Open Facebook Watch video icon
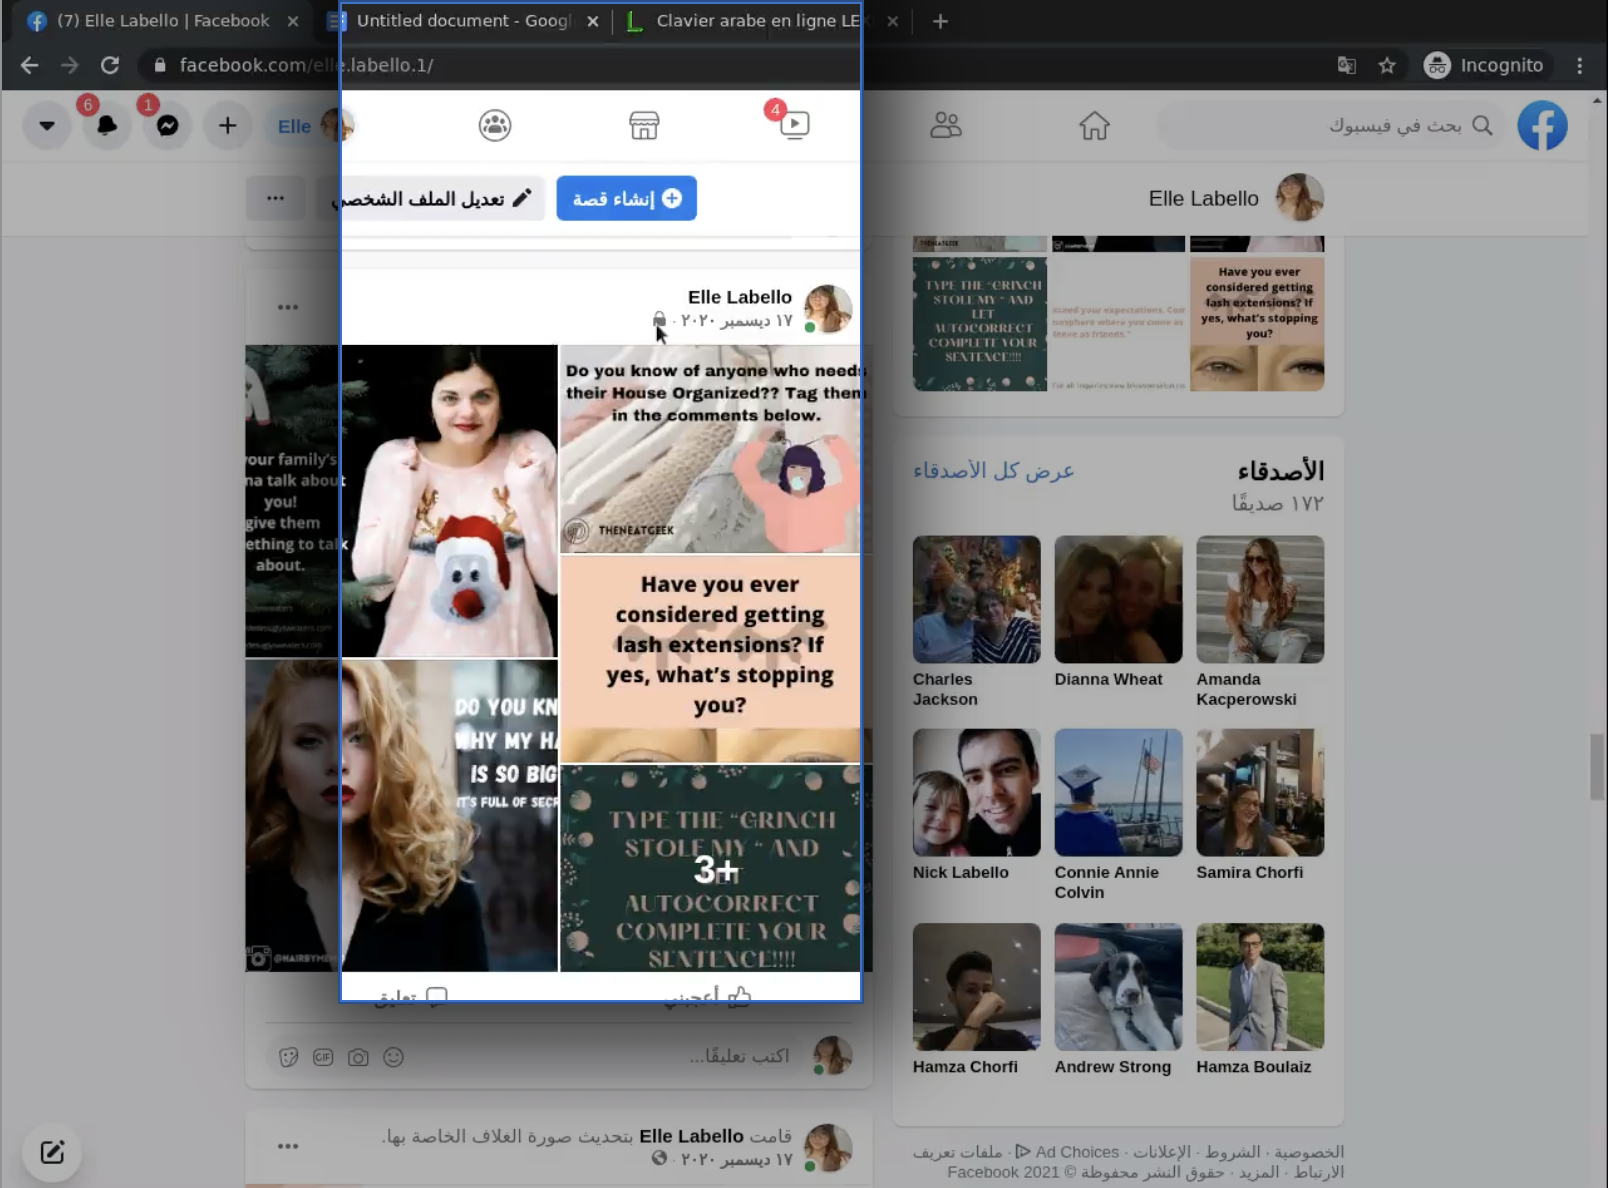The height and width of the screenshot is (1188, 1608). 794,125
